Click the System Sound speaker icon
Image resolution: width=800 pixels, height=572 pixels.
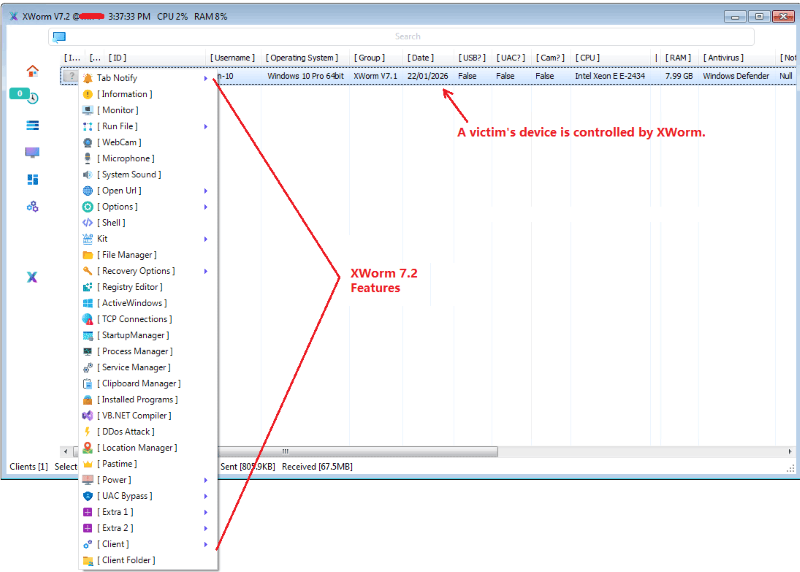tap(88, 175)
